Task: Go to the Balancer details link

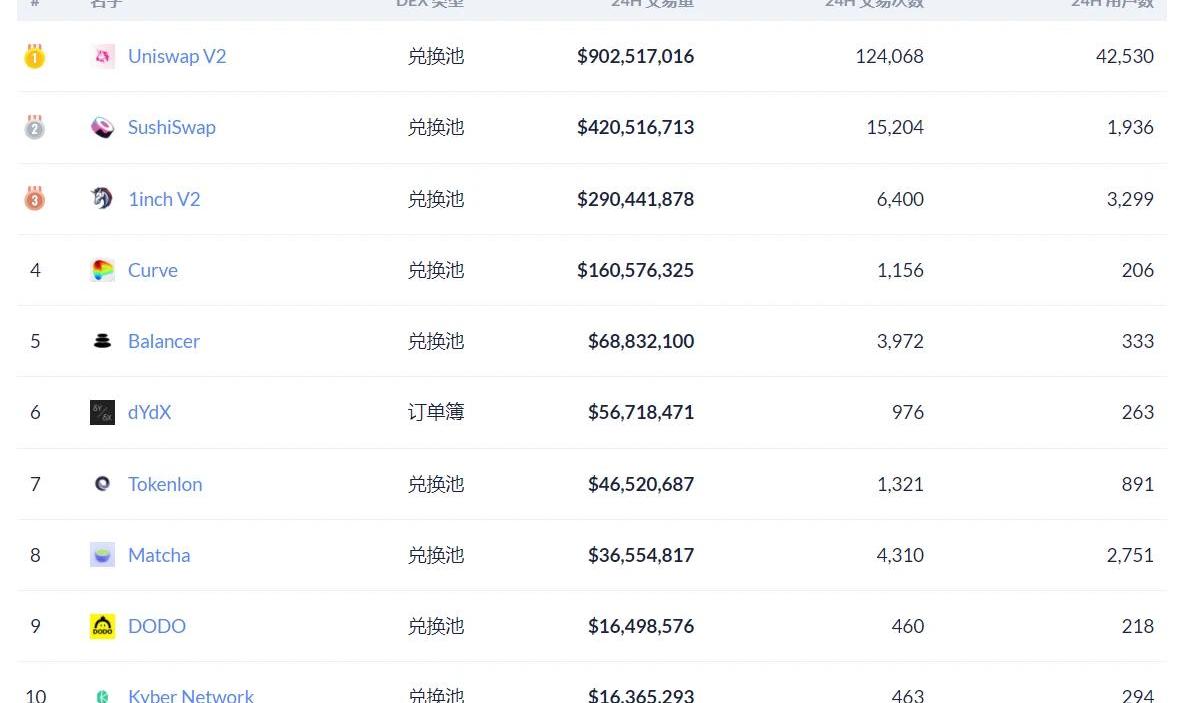Action: click(163, 341)
